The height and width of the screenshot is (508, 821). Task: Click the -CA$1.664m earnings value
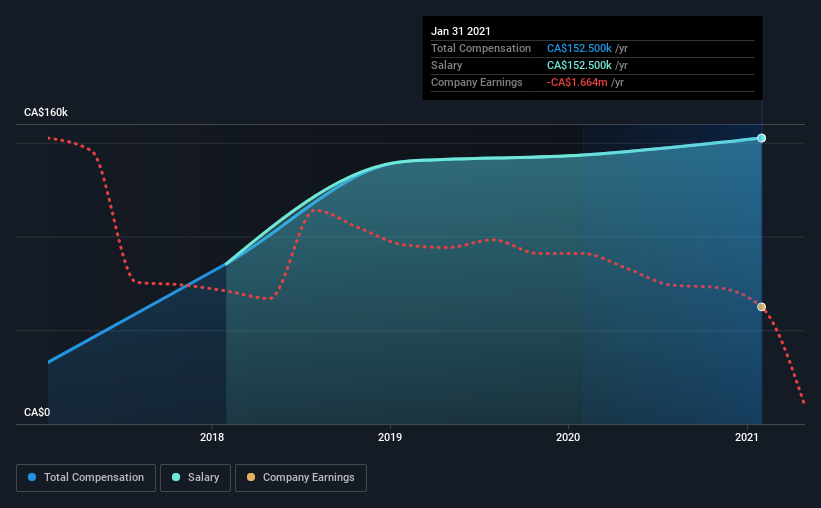[577, 82]
